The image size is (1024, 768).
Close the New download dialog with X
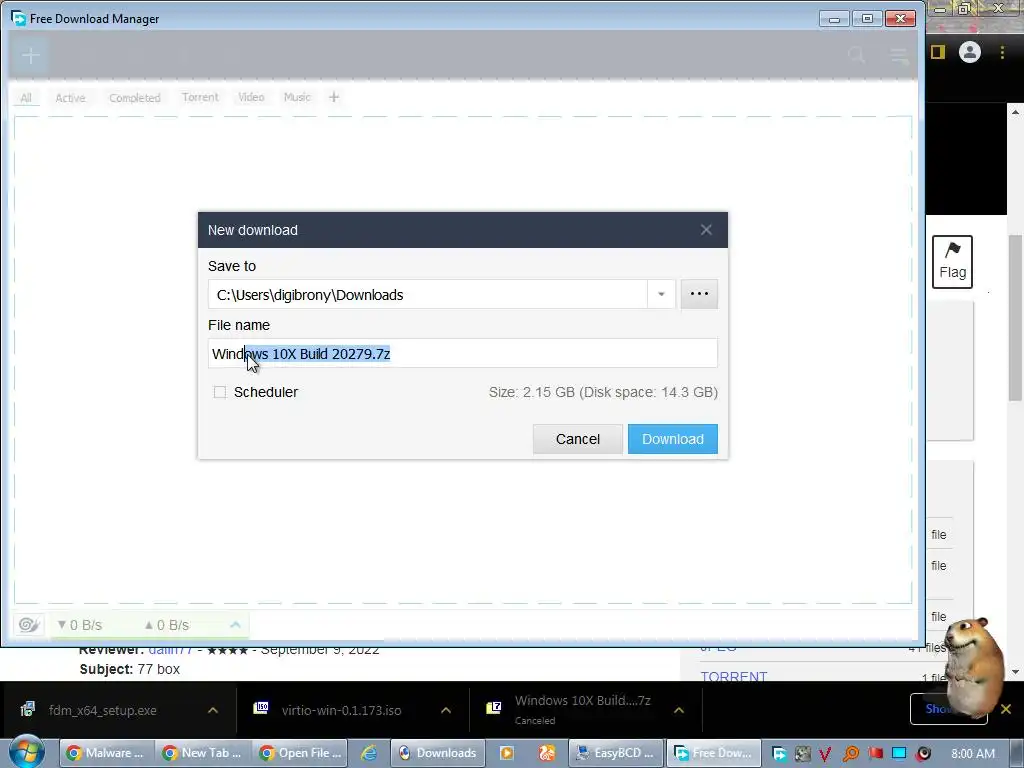[x=706, y=230]
